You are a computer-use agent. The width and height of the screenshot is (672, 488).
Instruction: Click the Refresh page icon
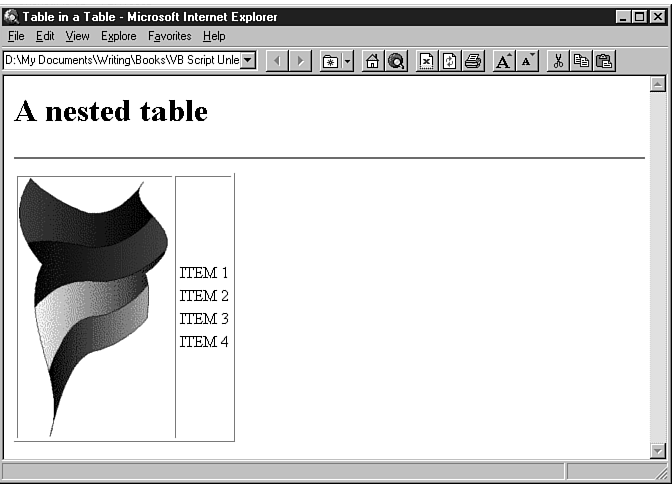[x=450, y=61]
